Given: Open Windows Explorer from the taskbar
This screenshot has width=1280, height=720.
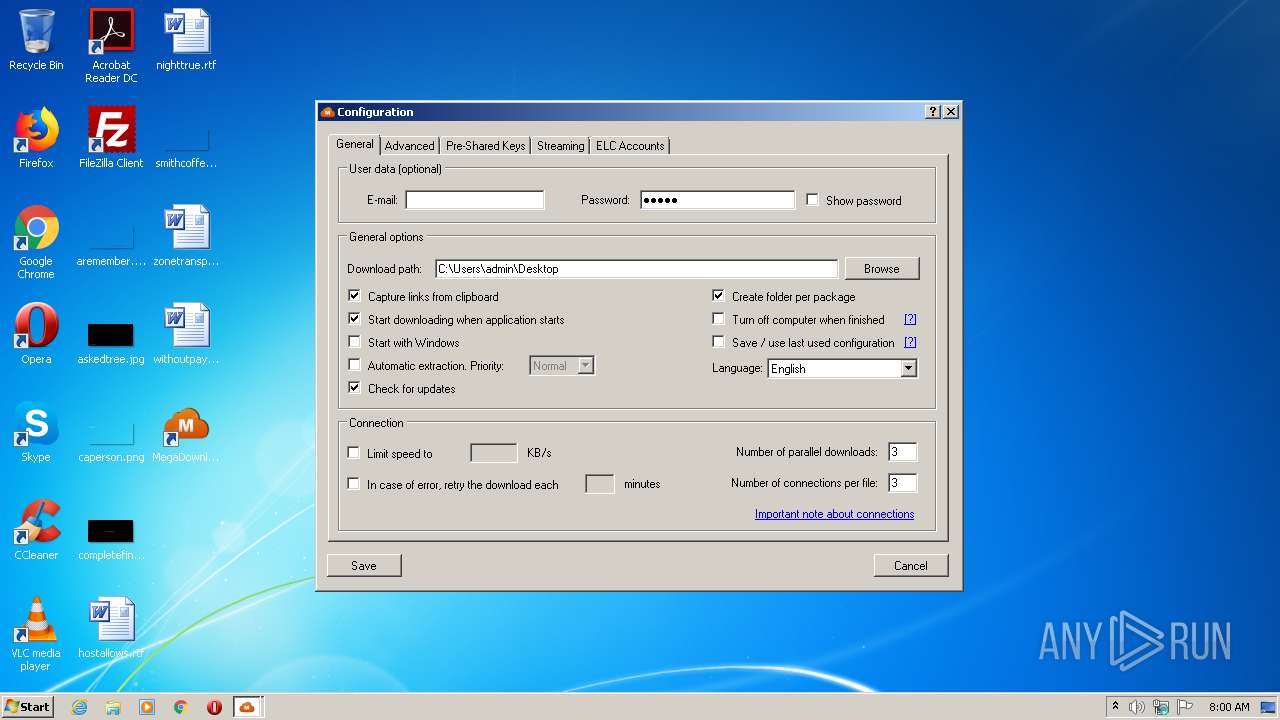Looking at the screenshot, I should point(113,707).
